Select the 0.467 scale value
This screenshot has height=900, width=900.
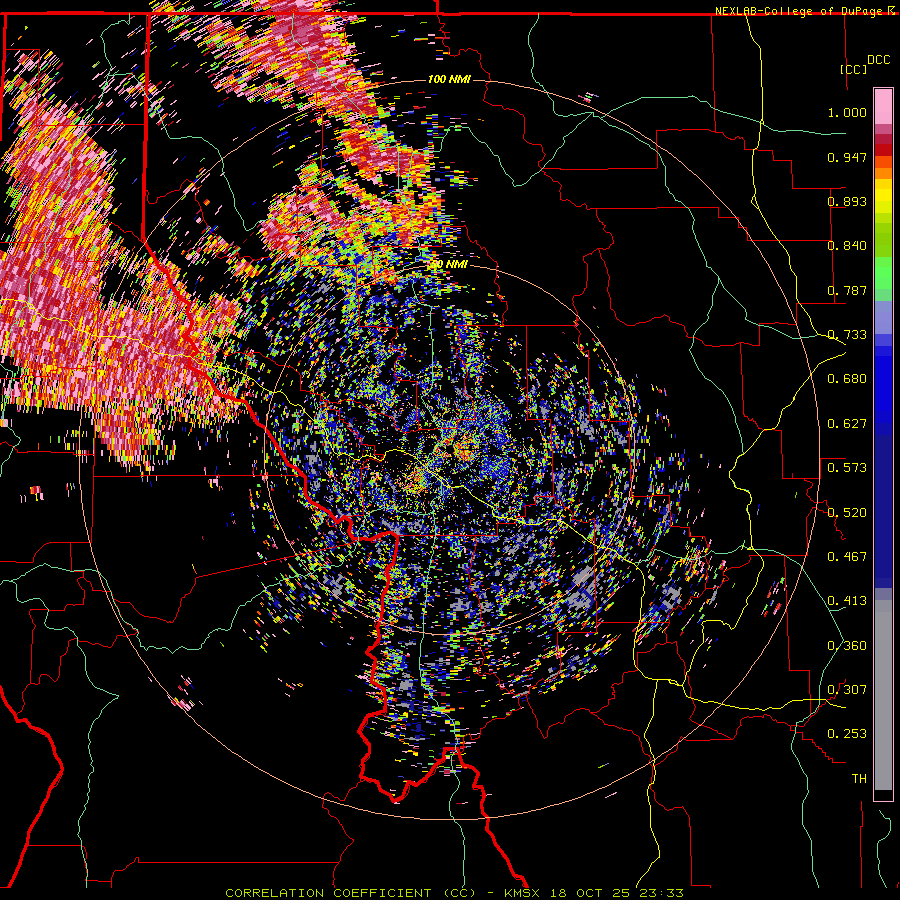tap(847, 557)
